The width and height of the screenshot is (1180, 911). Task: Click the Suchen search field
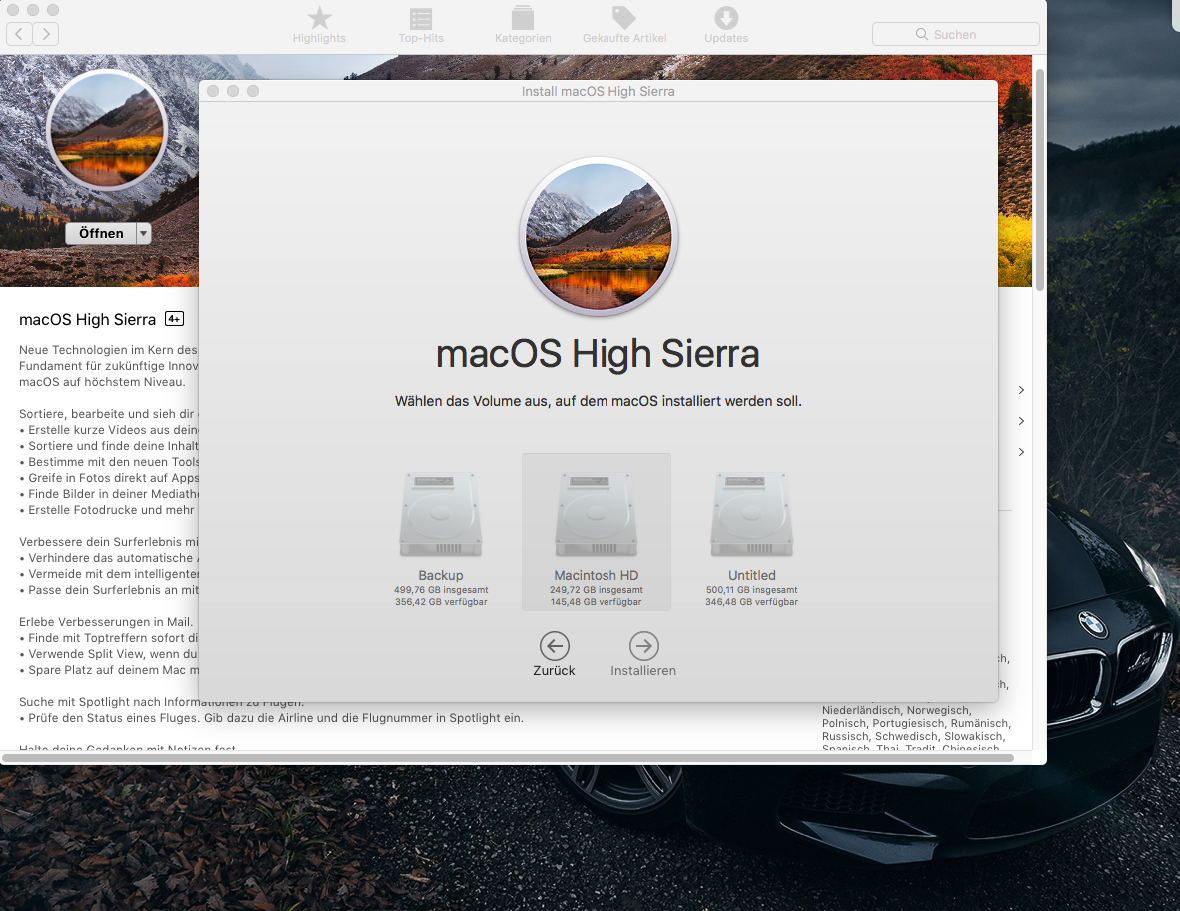(956, 34)
